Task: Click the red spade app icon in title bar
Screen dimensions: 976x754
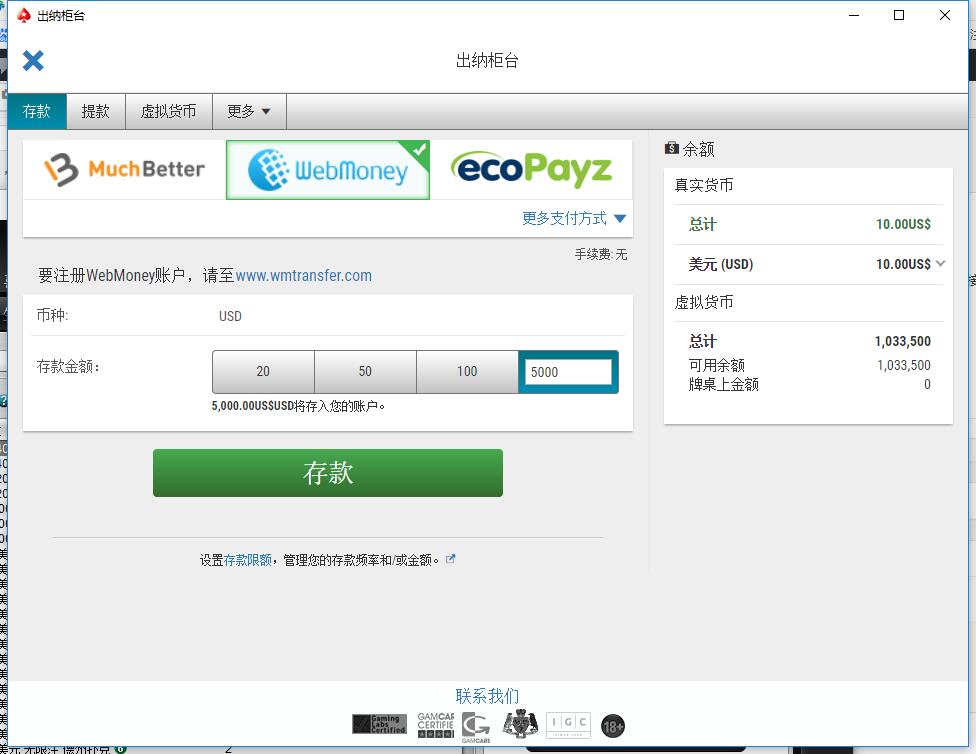Action: (x=24, y=16)
